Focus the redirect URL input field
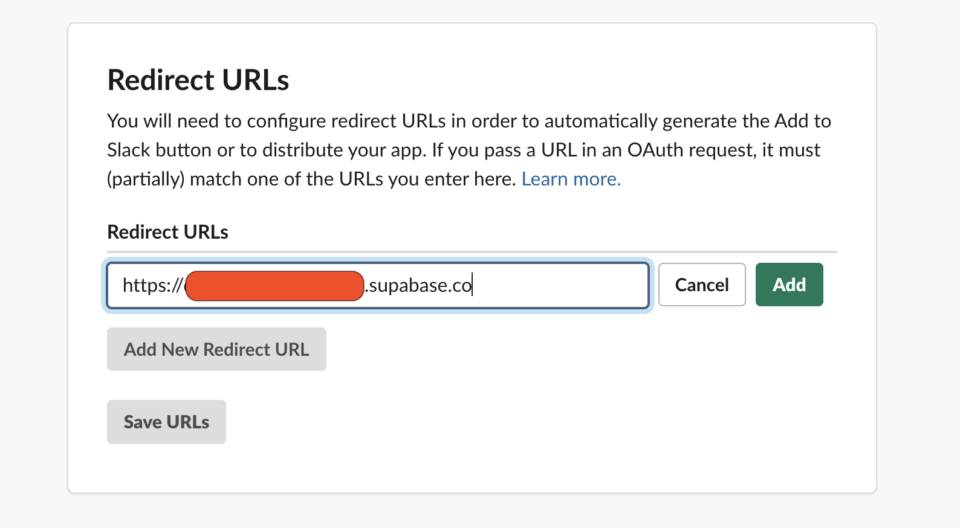 (x=560, y=285)
